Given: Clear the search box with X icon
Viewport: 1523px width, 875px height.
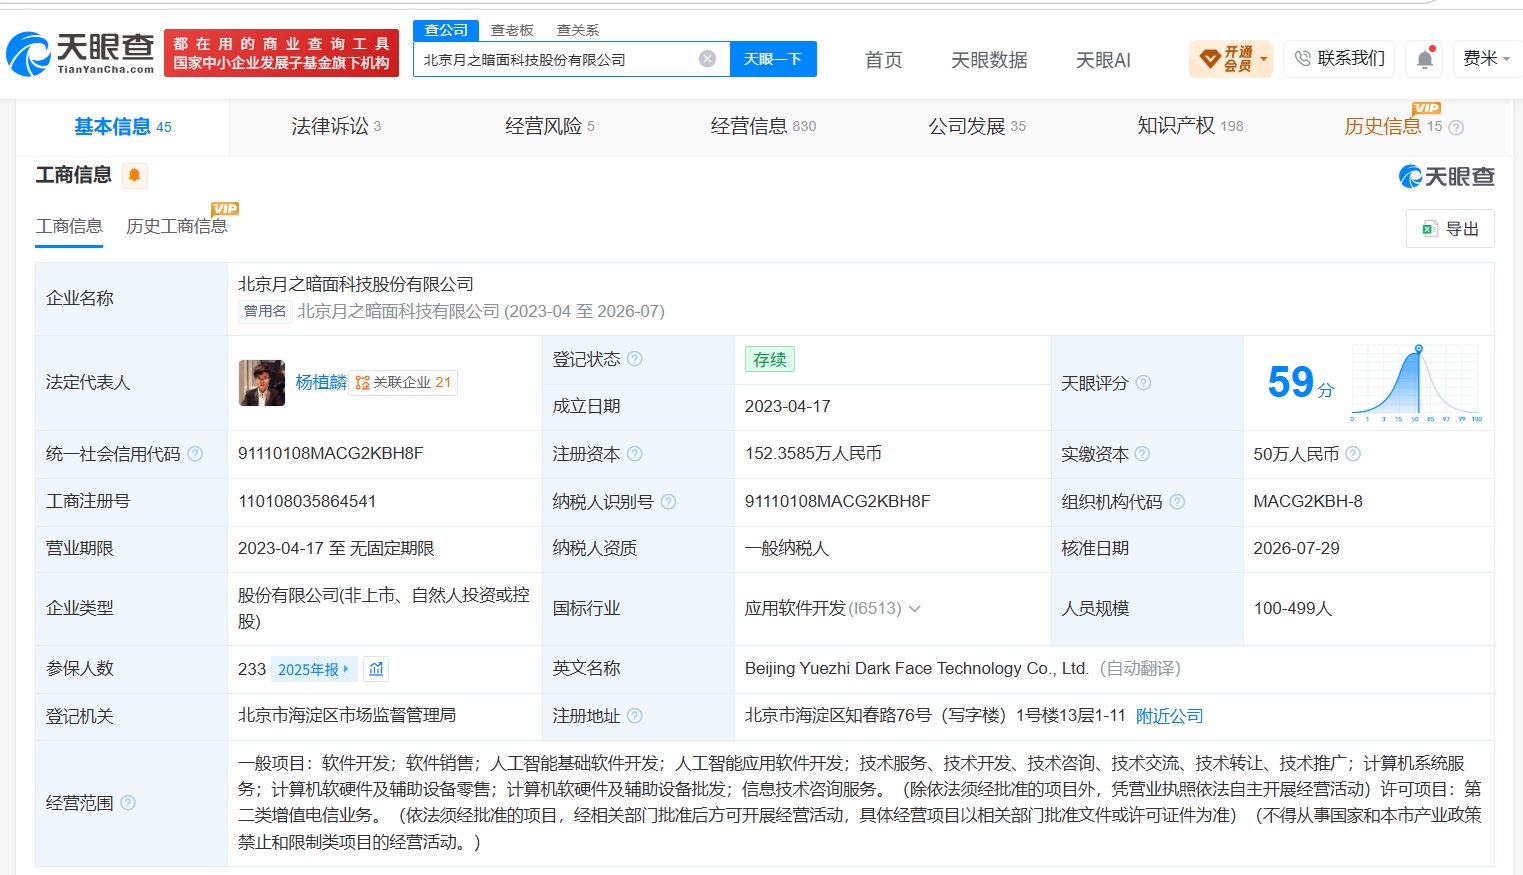Looking at the screenshot, I should click(707, 59).
